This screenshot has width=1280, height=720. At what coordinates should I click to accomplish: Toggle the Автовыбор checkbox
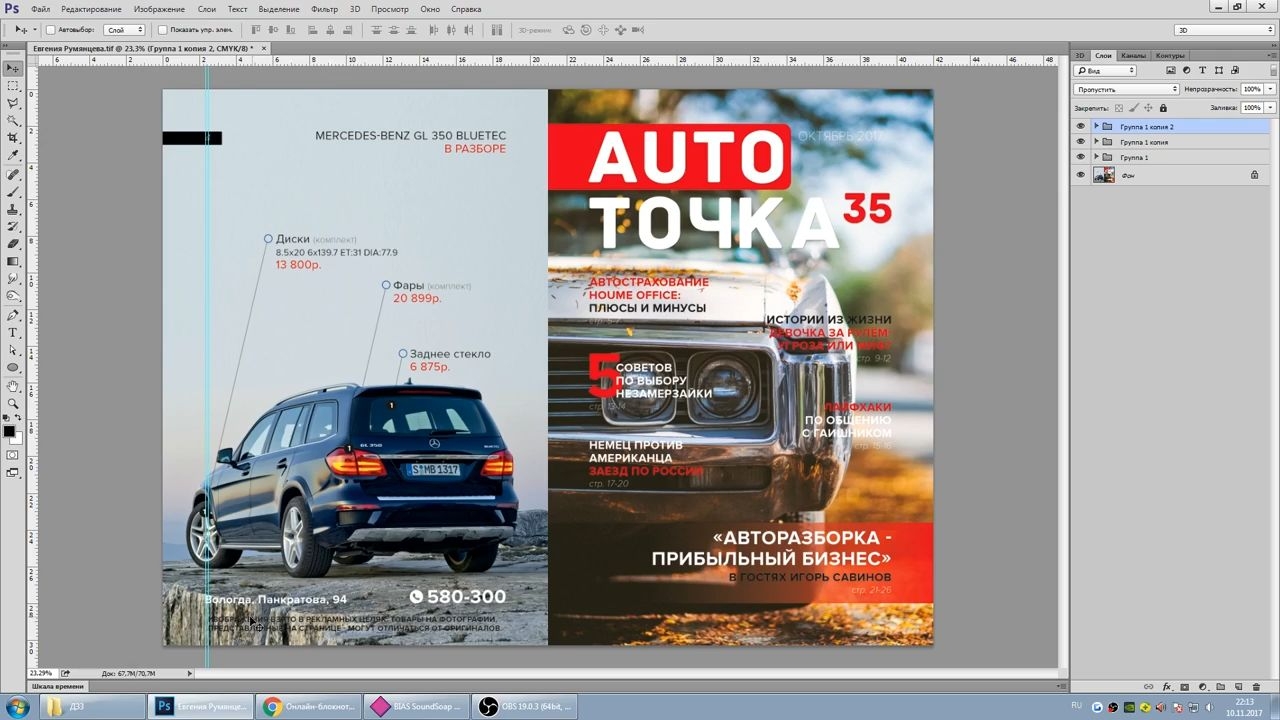(x=51, y=30)
